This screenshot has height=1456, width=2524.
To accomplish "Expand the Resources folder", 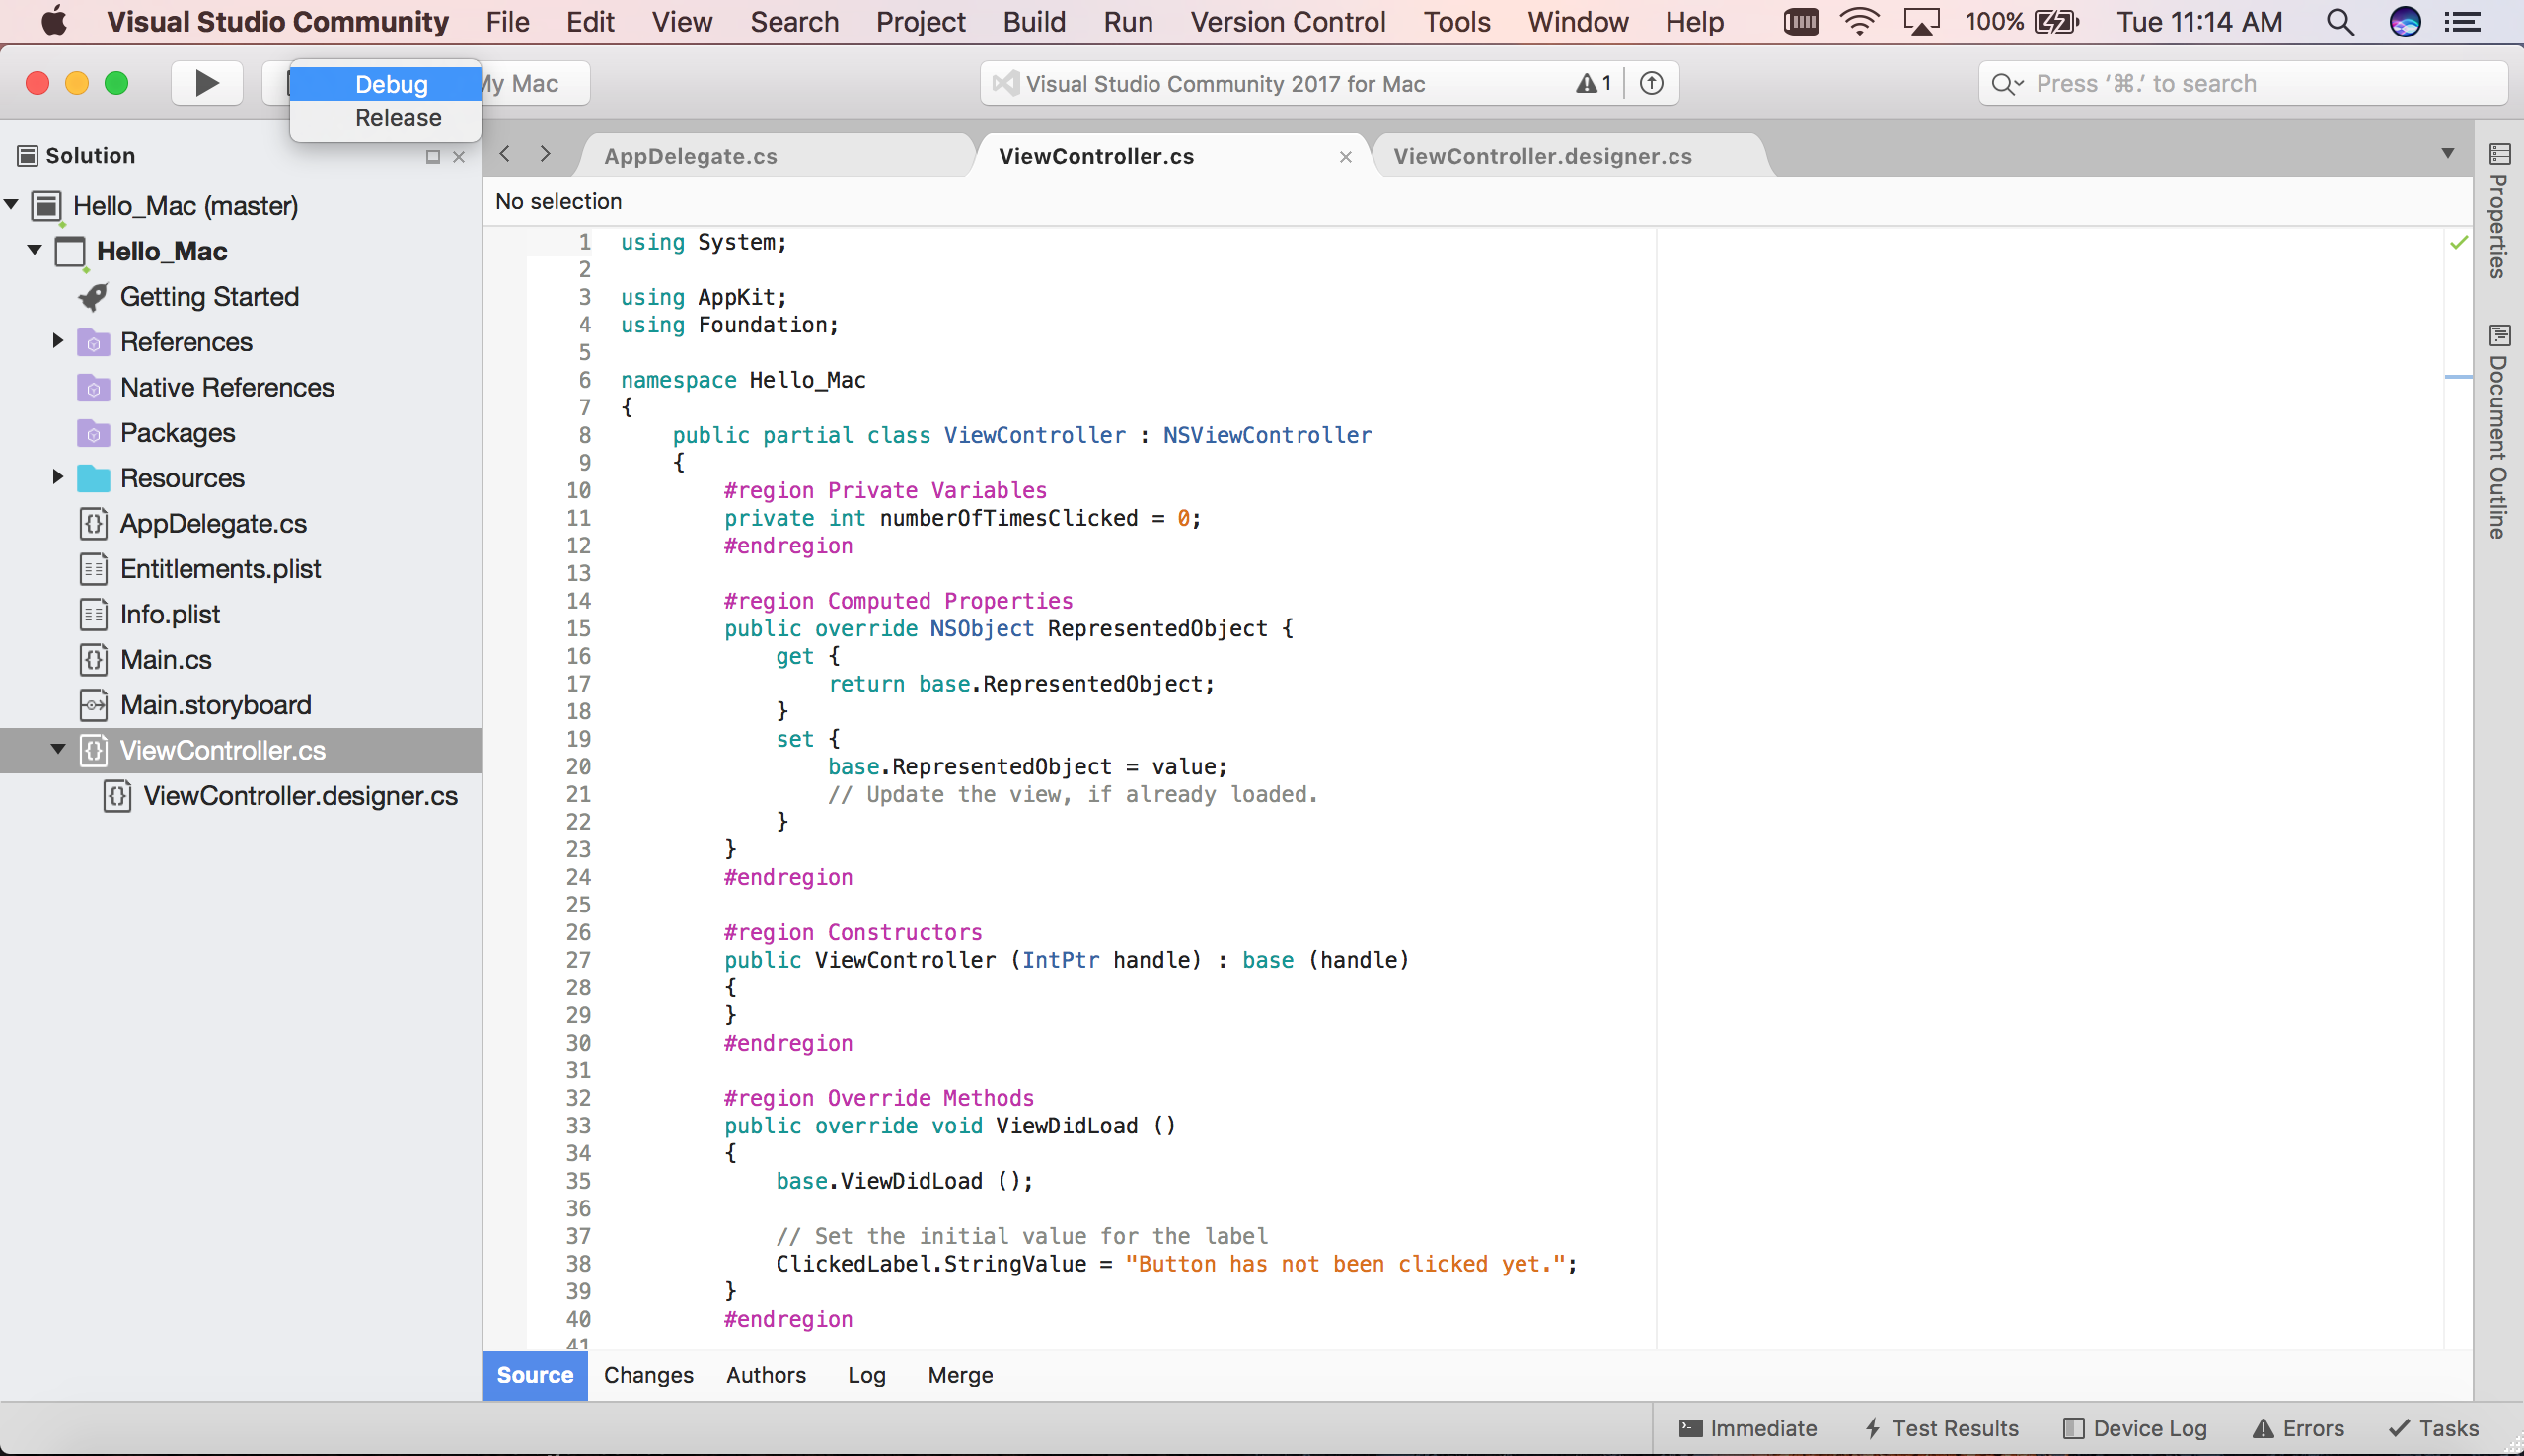I will point(58,477).
